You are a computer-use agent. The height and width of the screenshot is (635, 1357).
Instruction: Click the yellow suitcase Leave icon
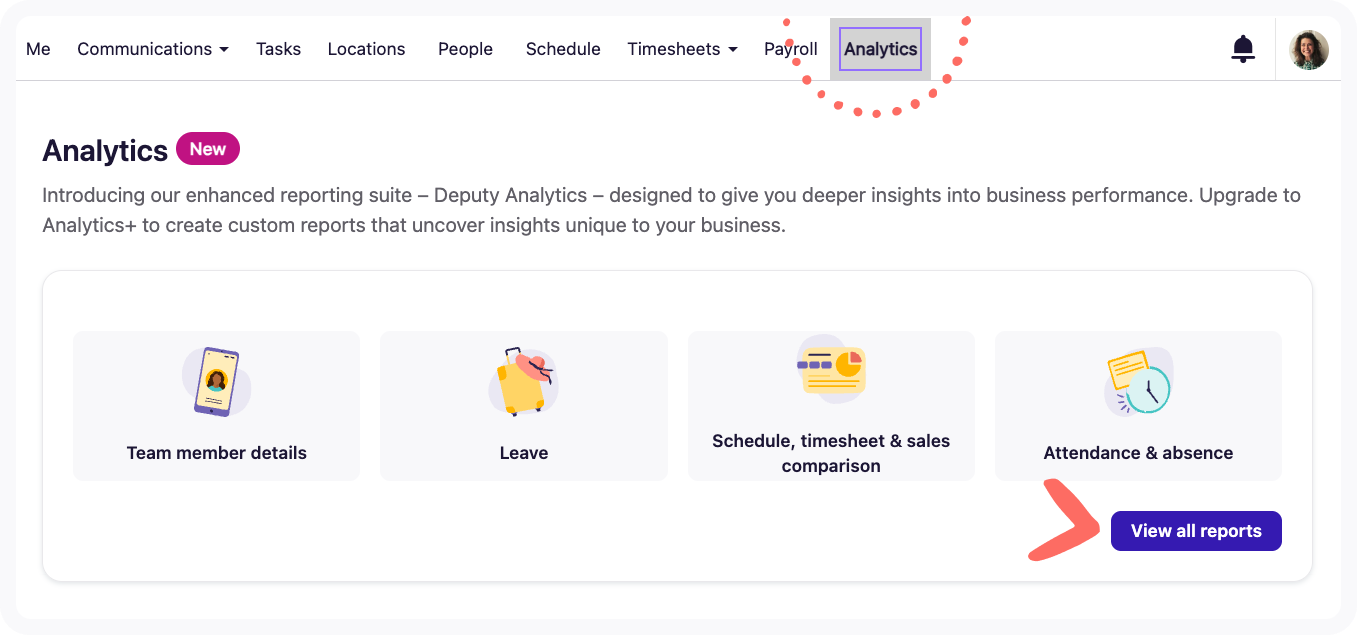(523, 381)
